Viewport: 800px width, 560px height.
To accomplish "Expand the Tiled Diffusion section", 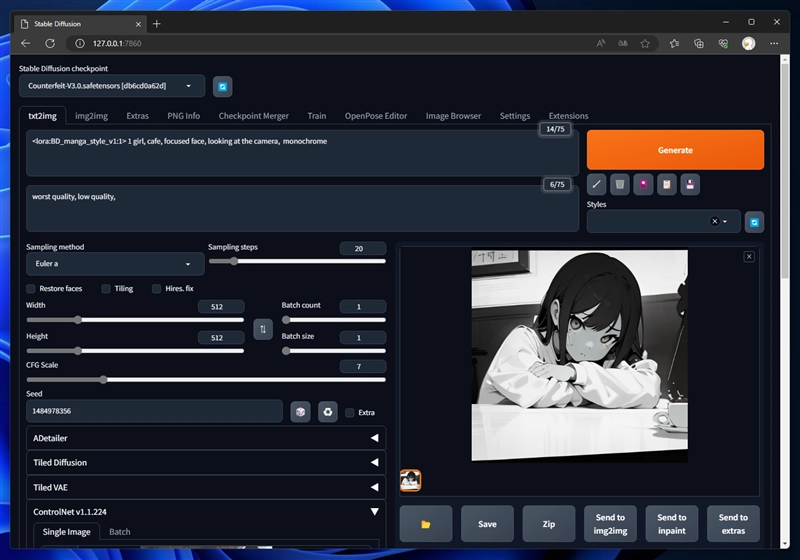I will tap(206, 463).
